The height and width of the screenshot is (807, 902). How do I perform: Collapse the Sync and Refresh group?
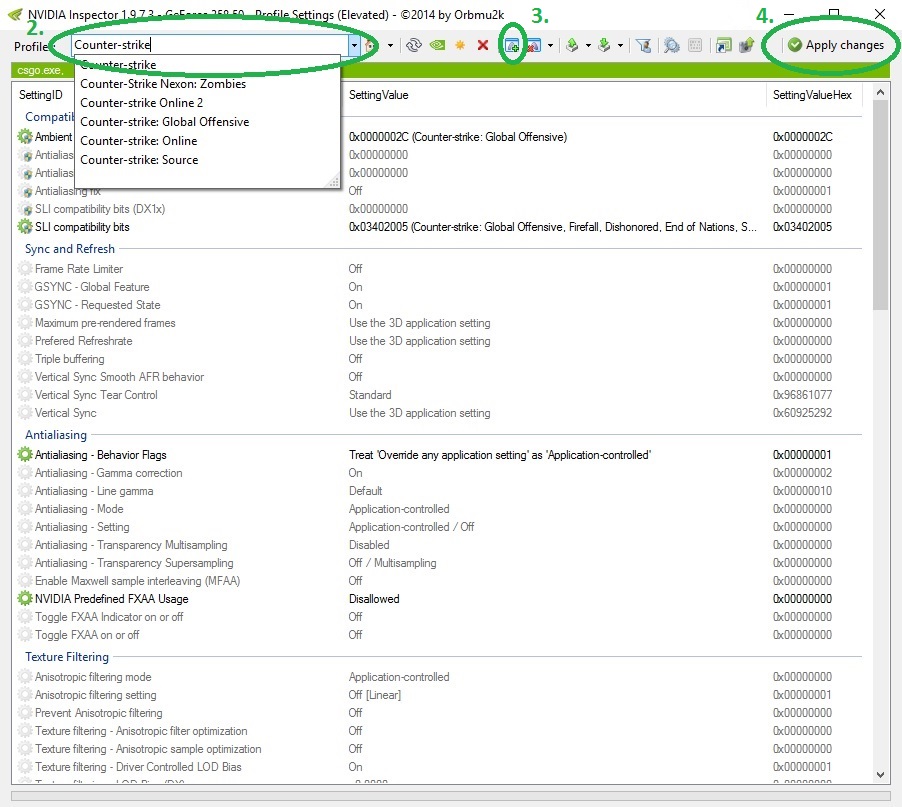pos(70,248)
